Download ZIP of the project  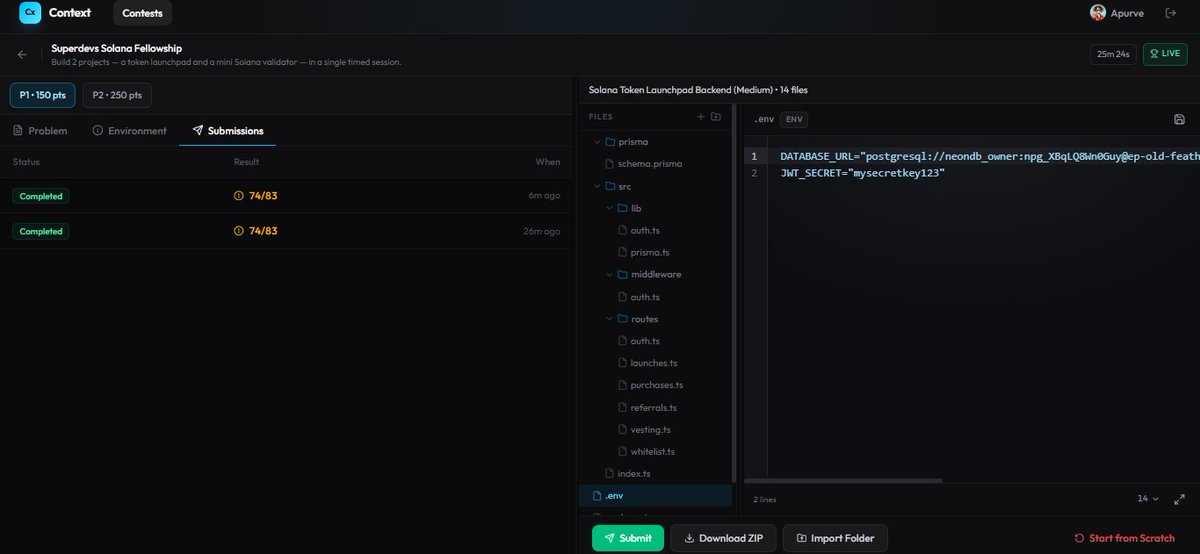(722, 538)
